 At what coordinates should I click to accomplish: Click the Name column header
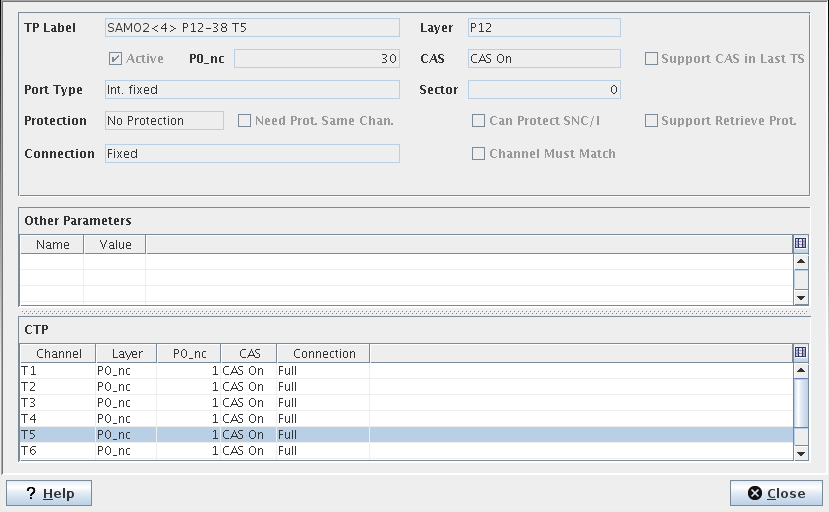52,244
